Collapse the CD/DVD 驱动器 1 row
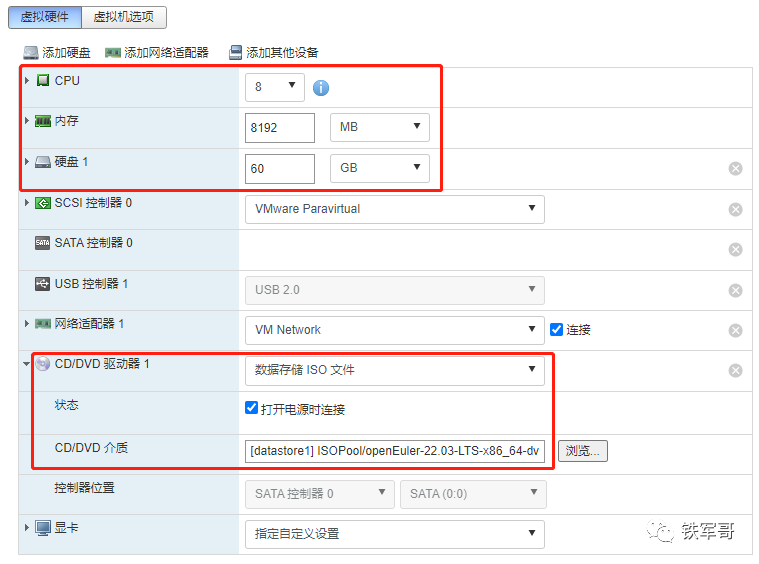759x564 pixels. click(x=27, y=364)
